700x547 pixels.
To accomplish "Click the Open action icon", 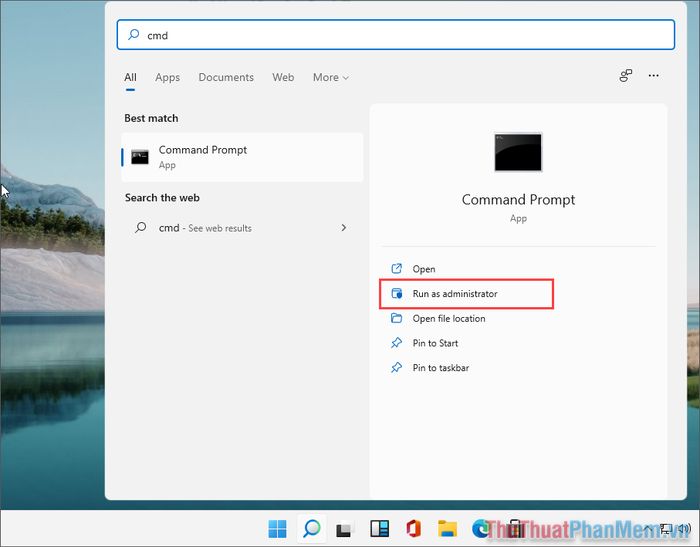I will click(x=396, y=268).
